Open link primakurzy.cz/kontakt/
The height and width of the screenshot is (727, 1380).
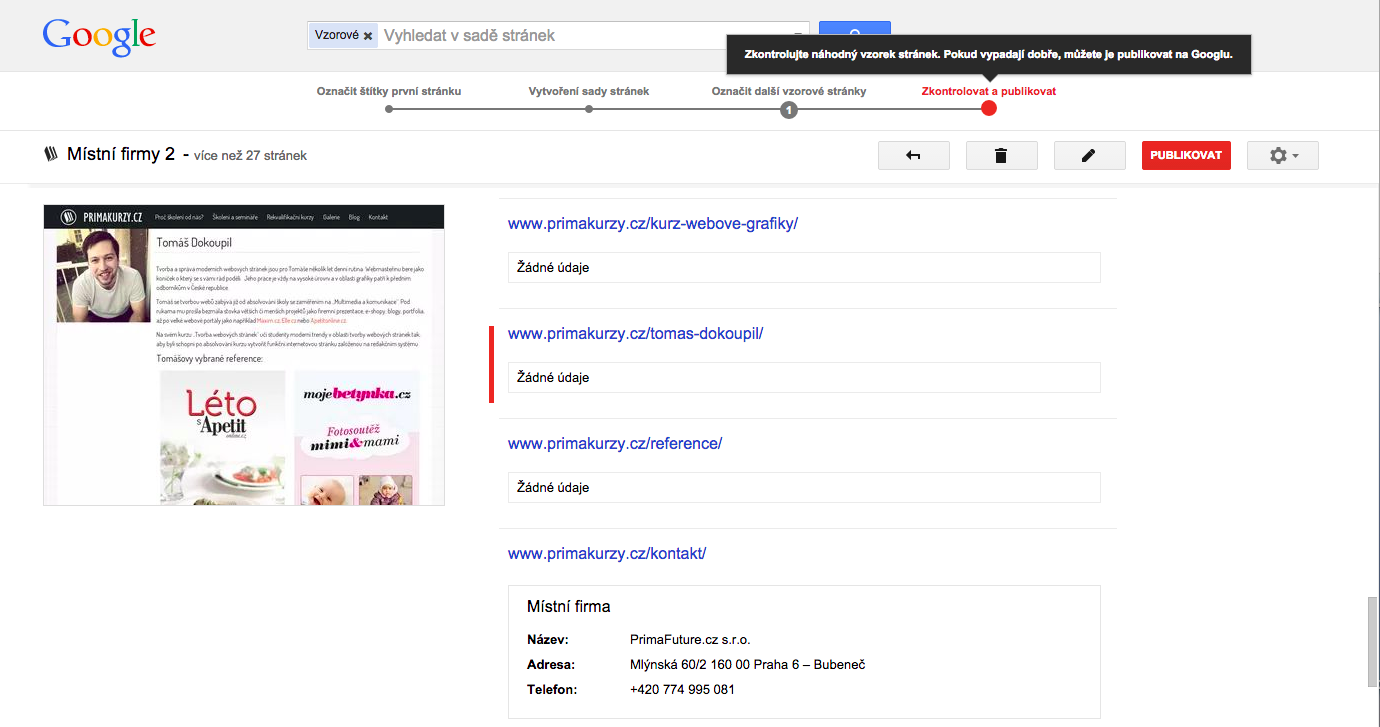607,553
